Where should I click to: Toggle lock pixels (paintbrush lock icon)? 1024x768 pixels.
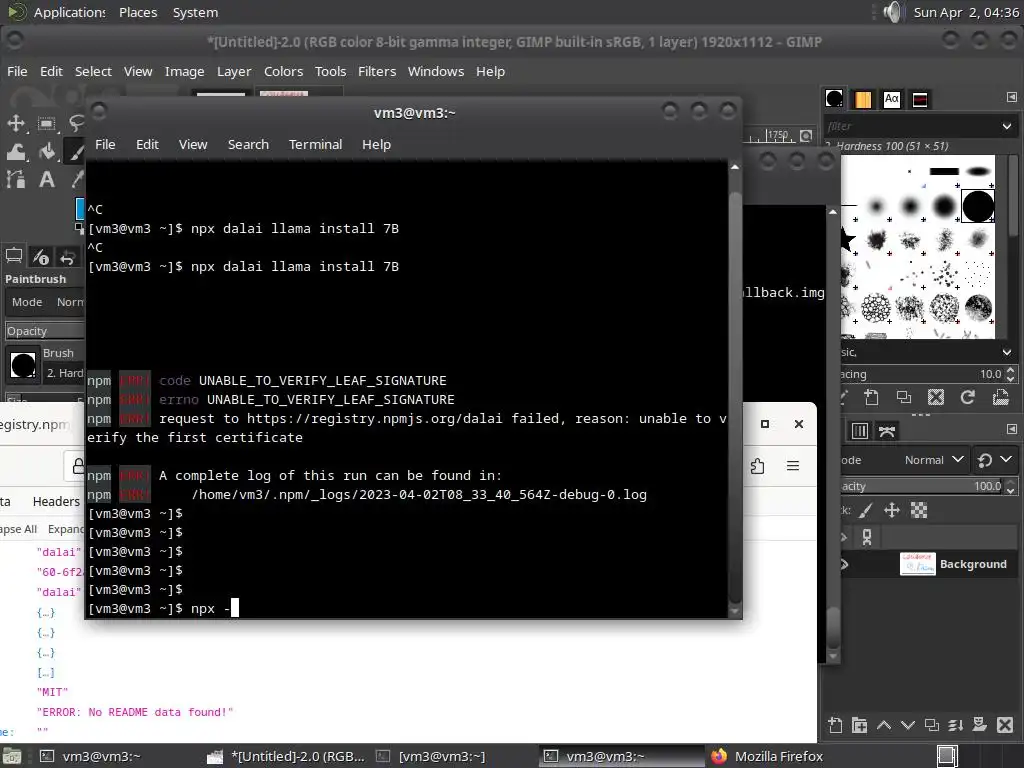(x=865, y=511)
